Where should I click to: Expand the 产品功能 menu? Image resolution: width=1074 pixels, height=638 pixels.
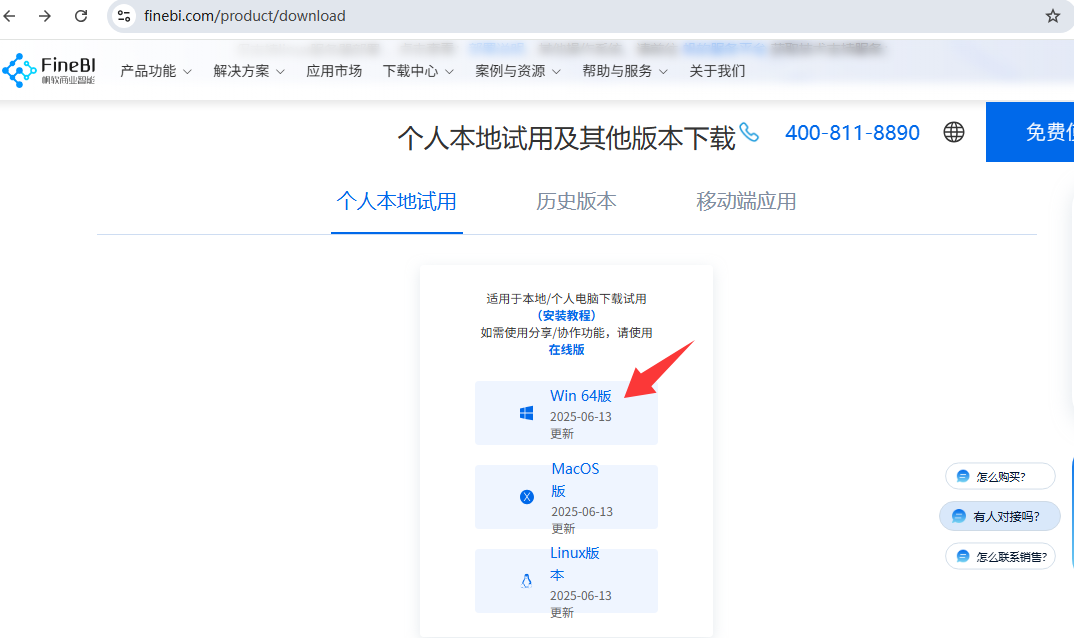[x=155, y=71]
